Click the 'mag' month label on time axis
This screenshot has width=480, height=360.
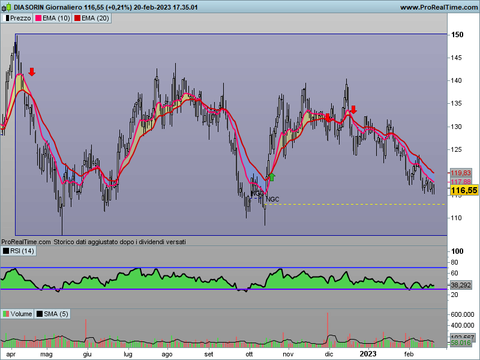pyautogui.click(x=46, y=354)
